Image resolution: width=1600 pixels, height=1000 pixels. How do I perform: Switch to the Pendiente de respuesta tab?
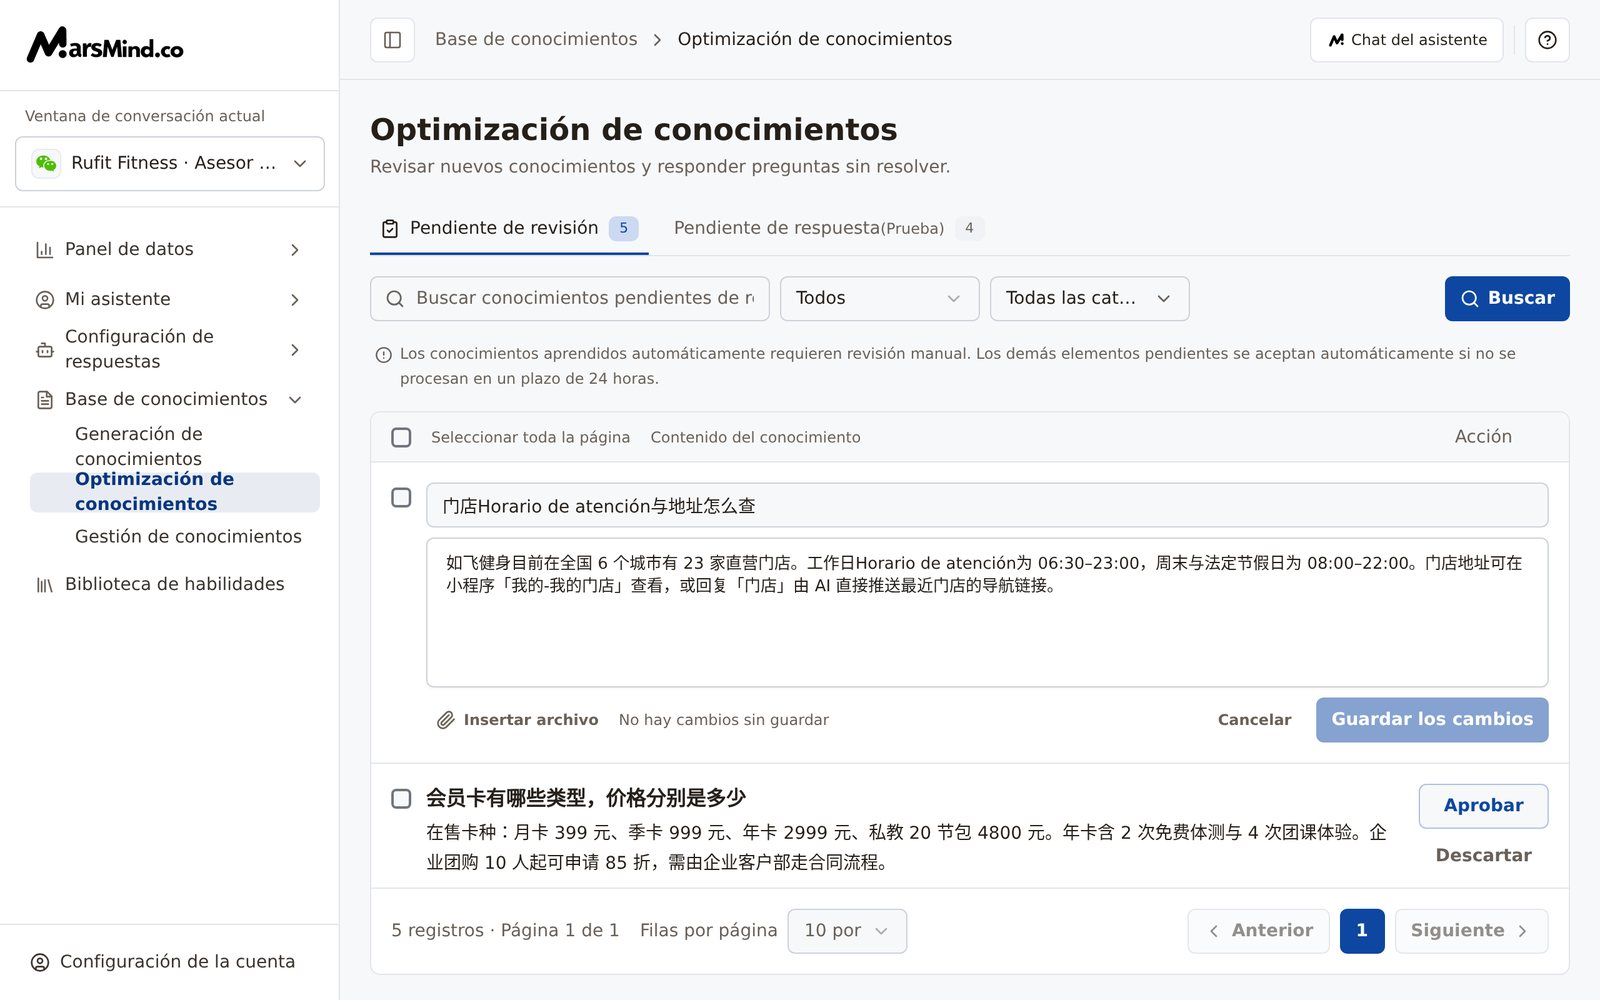(829, 229)
